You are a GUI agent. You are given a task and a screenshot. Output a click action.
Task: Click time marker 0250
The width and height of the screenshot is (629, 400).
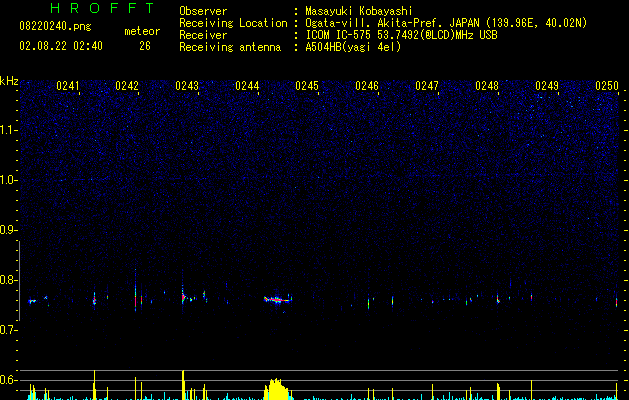(607, 86)
